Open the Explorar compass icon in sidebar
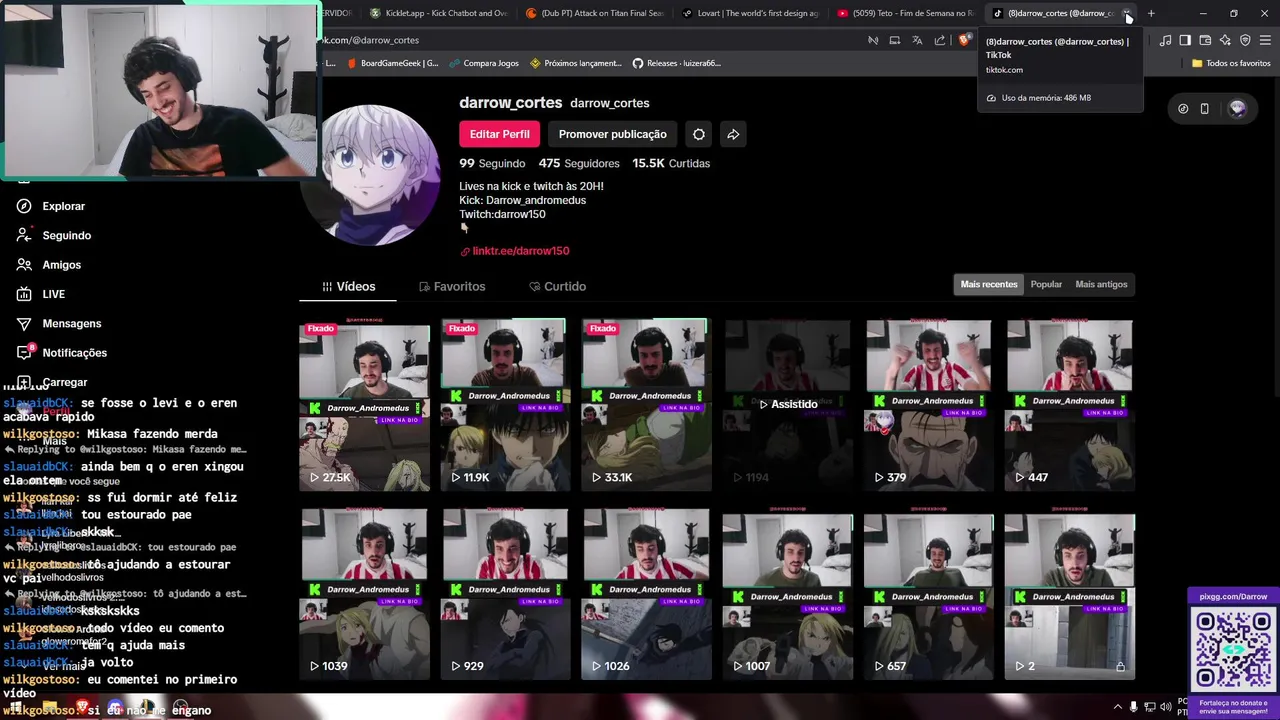Image resolution: width=1280 pixels, height=720 pixels. (x=24, y=206)
